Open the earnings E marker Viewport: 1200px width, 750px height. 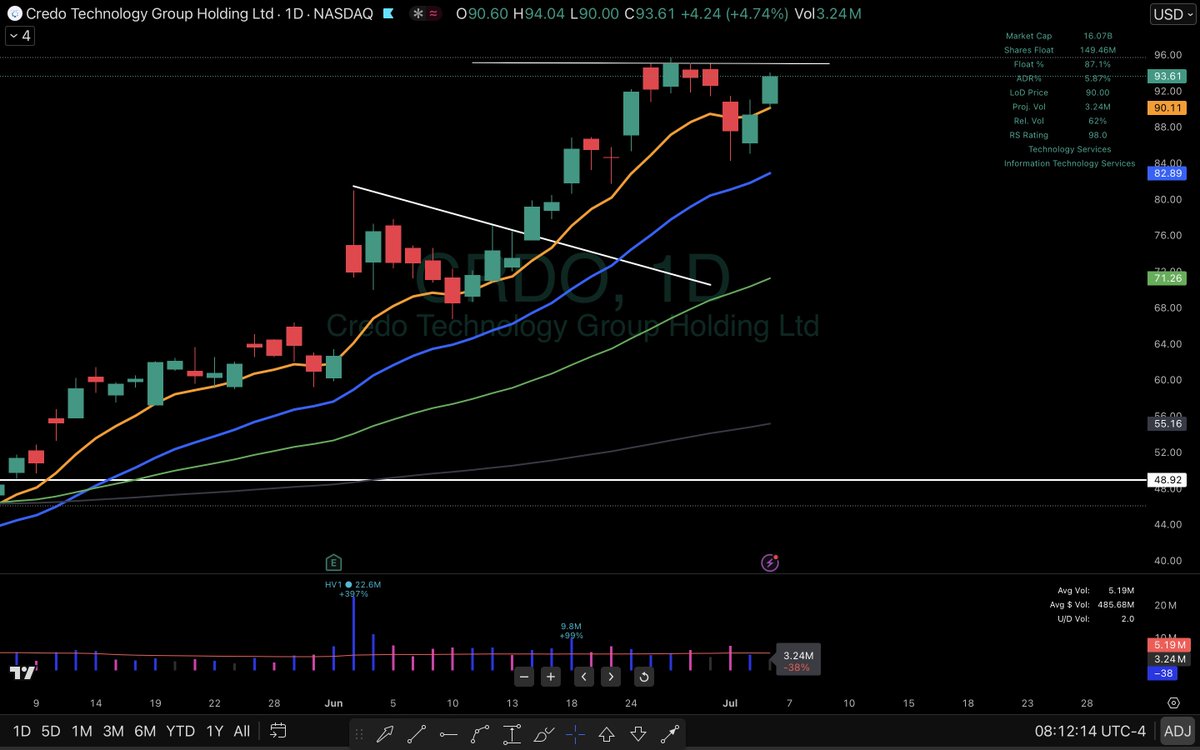[x=333, y=563]
